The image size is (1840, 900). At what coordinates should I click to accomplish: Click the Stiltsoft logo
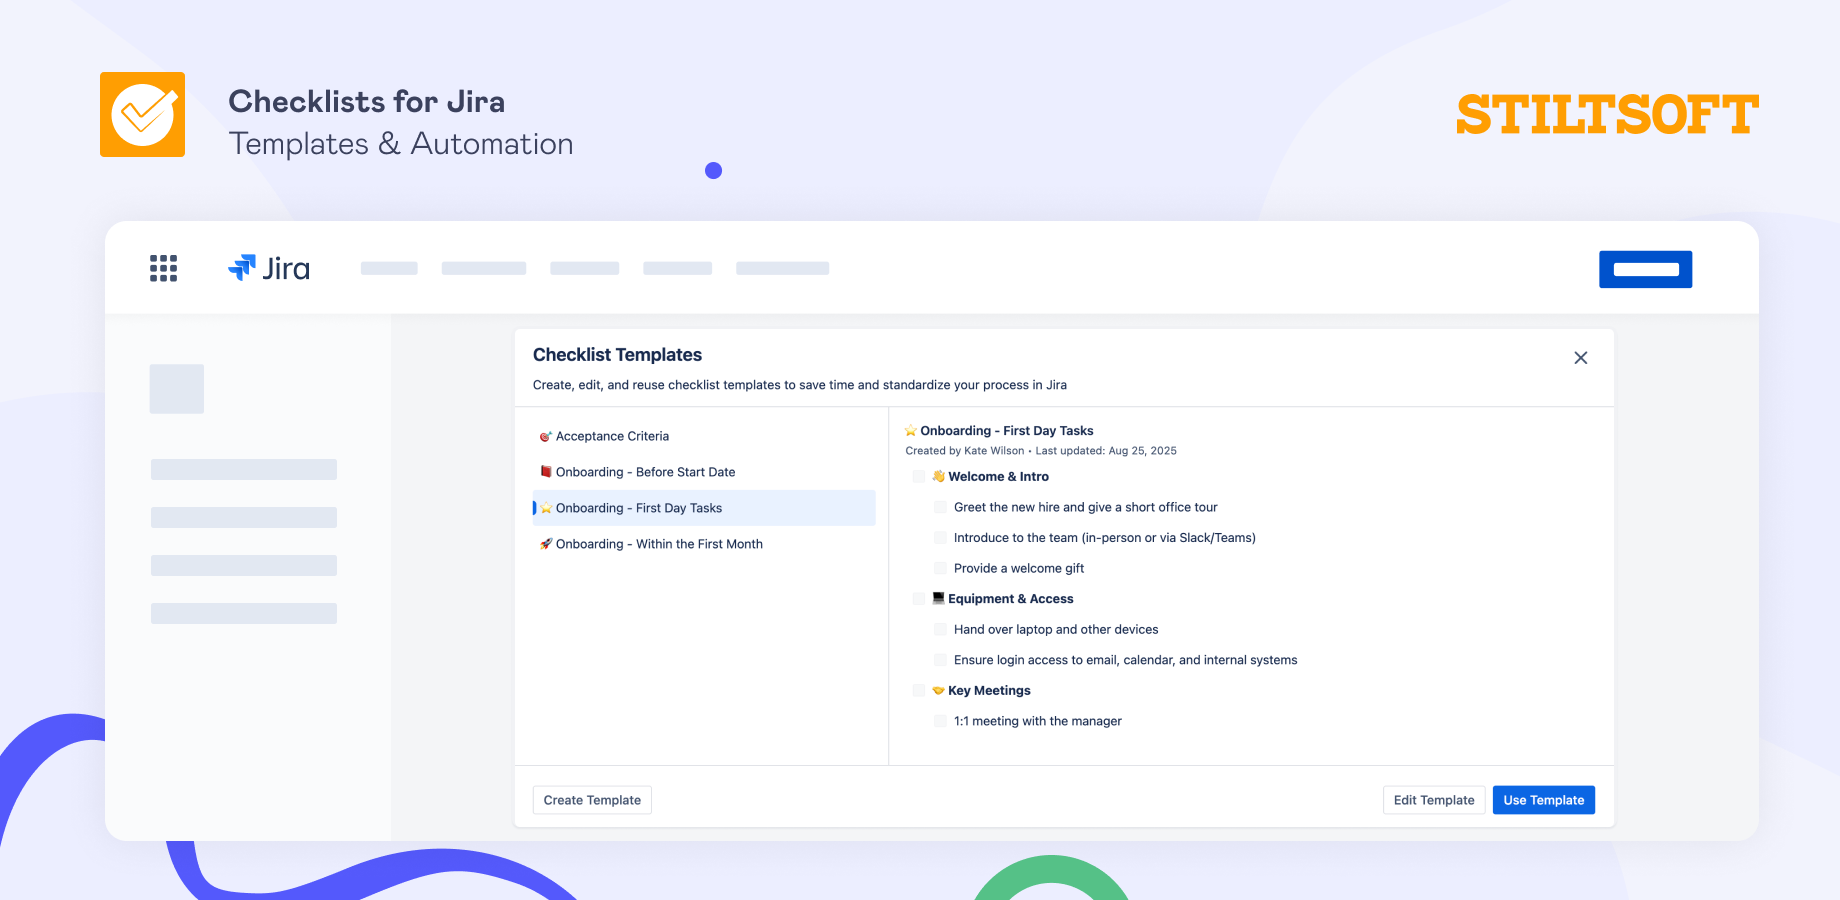1607,113
